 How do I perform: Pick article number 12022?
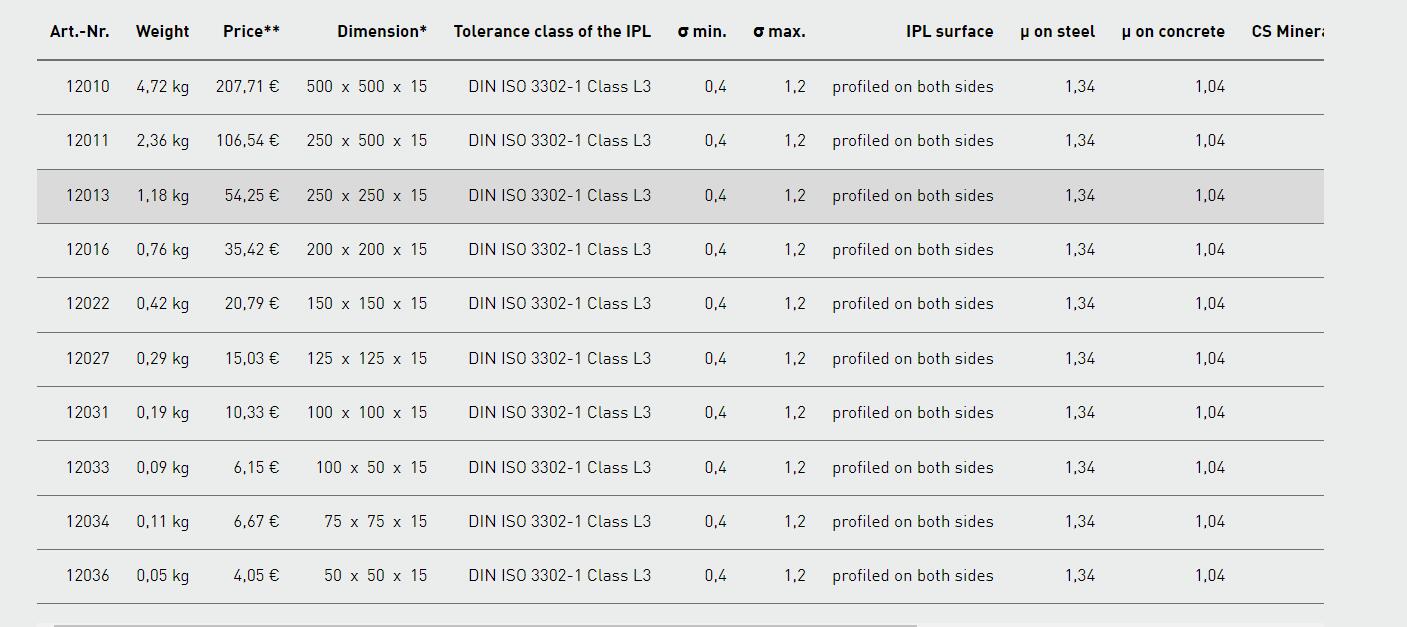(680, 304)
